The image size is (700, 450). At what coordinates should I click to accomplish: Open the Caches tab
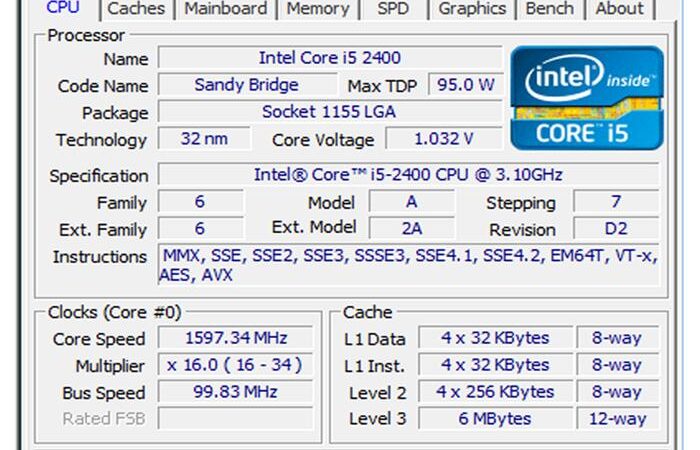coord(136,8)
